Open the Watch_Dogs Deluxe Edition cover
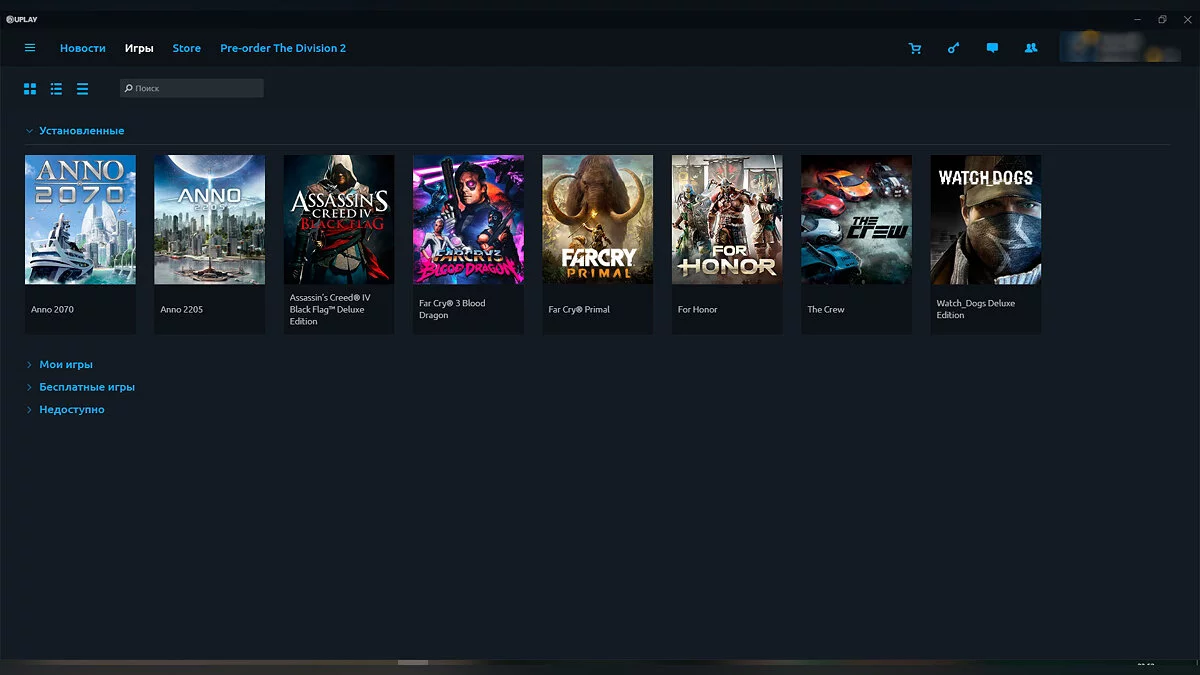1200x675 pixels. (x=986, y=220)
